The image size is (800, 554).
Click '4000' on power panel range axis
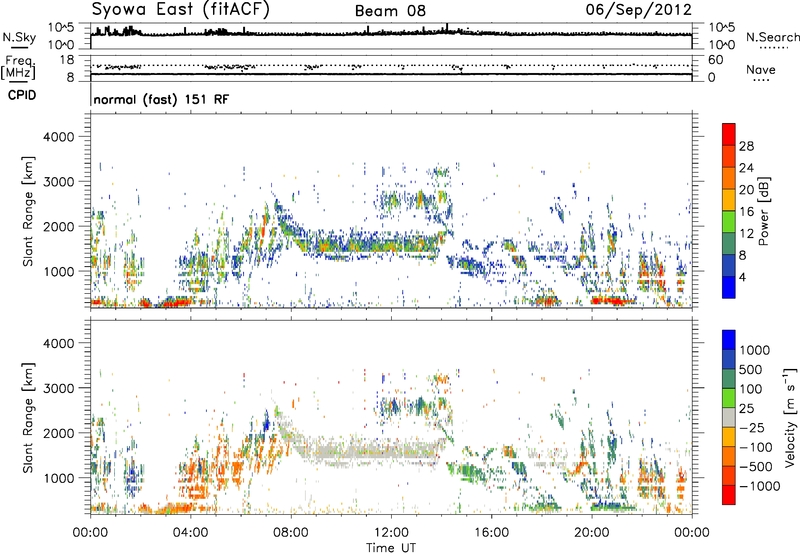[58, 137]
